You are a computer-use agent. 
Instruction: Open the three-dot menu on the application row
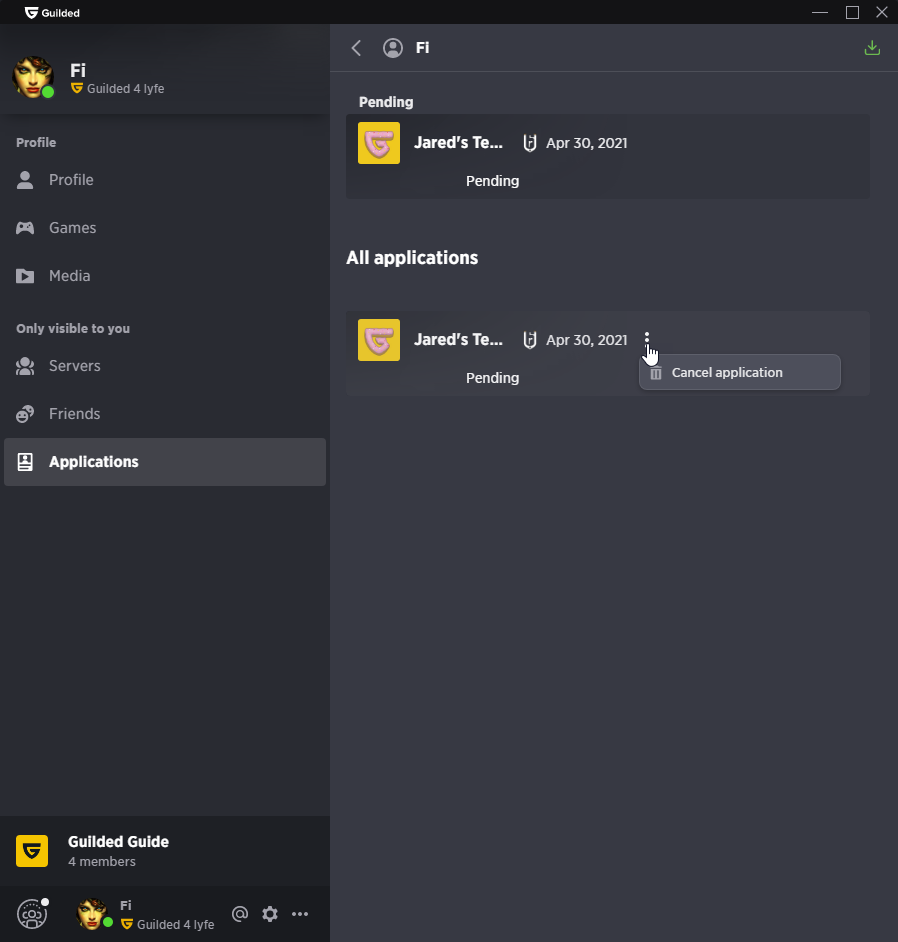(647, 339)
